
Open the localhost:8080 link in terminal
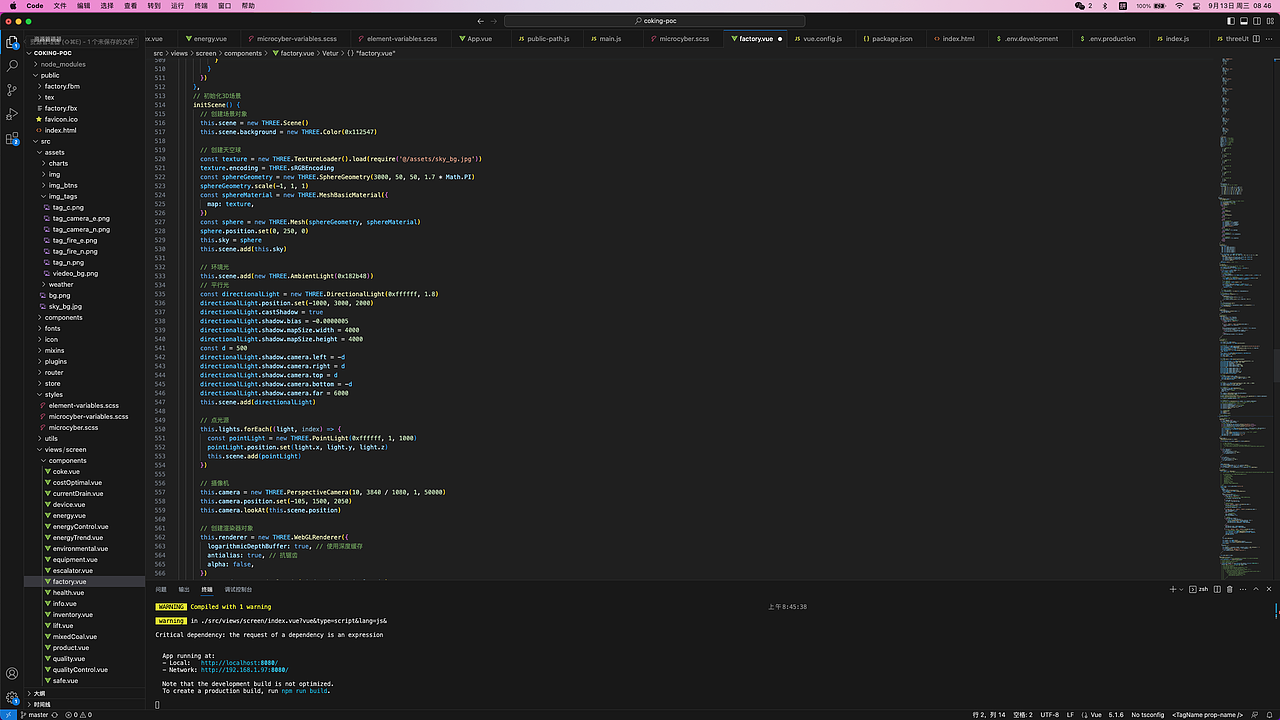point(239,662)
